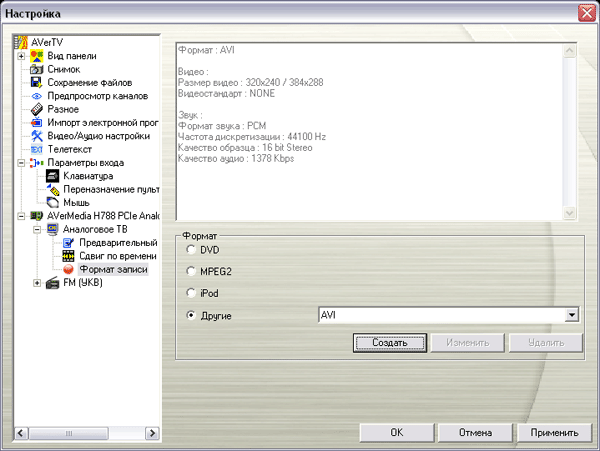Select the iPod format radio button

(x=191, y=293)
